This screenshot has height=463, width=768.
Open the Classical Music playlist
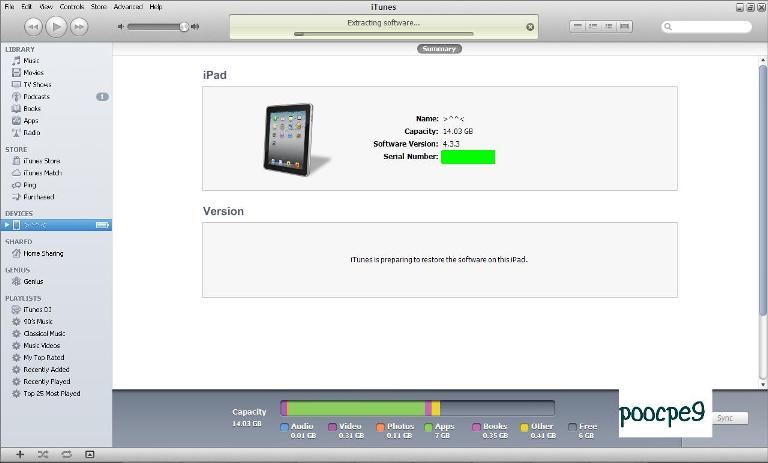tap(44, 334)
